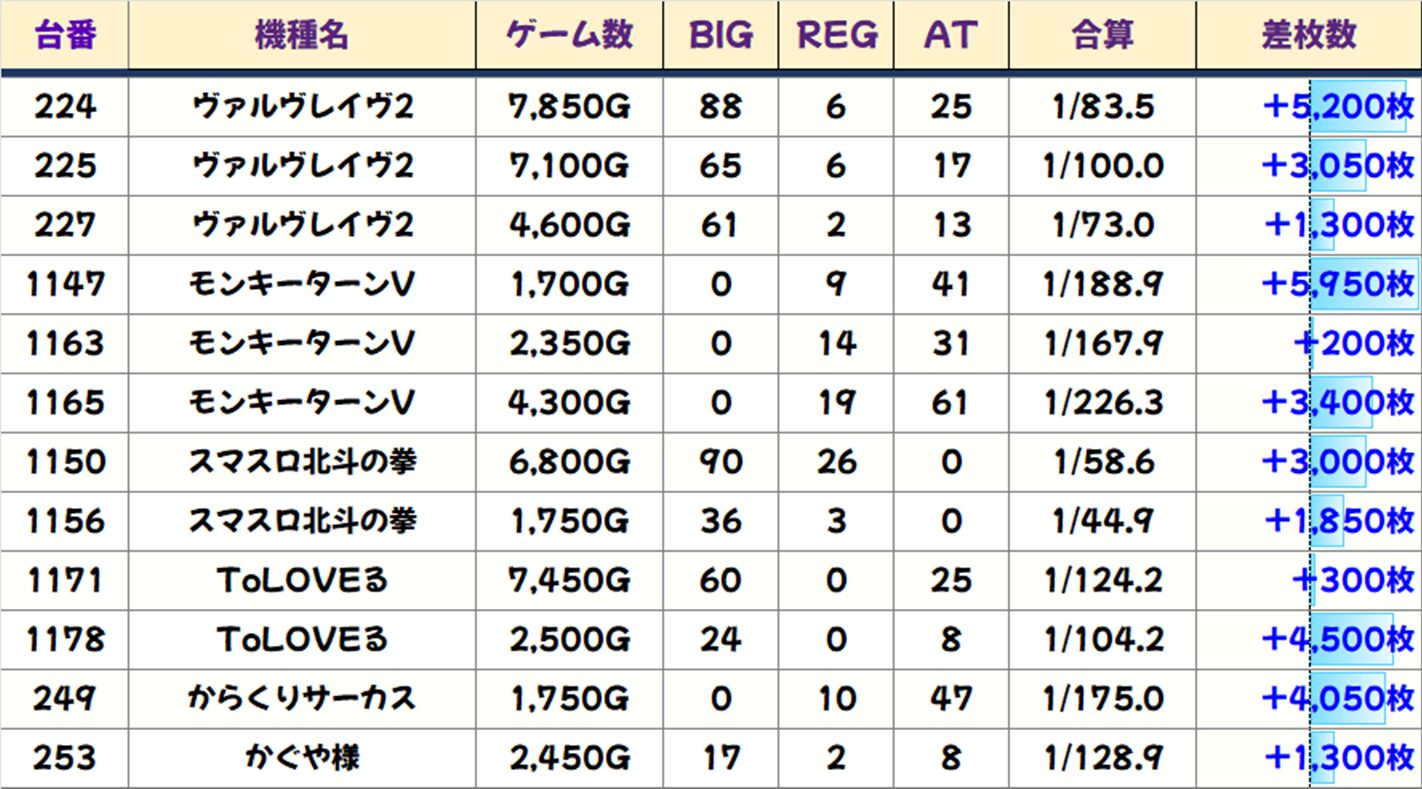Click the +5,950枚 difference cell
This screenshot has width=1422, height=789.
(x=1337, y=284)
